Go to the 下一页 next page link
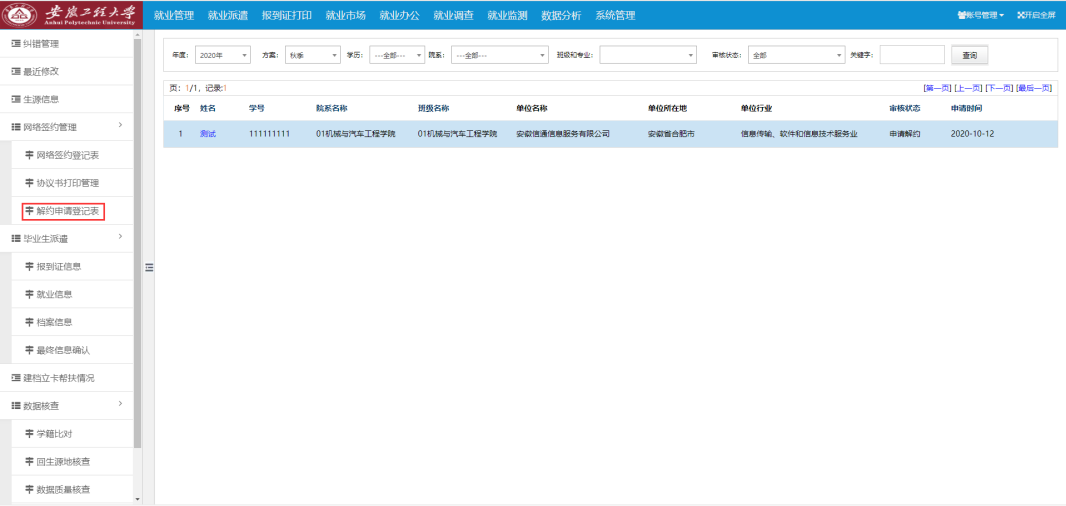 (998, 88)
